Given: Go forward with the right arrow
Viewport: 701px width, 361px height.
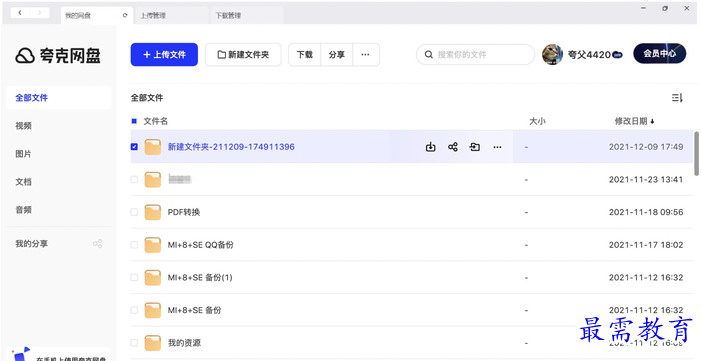Looking at the screenshot, I should 39,13.
